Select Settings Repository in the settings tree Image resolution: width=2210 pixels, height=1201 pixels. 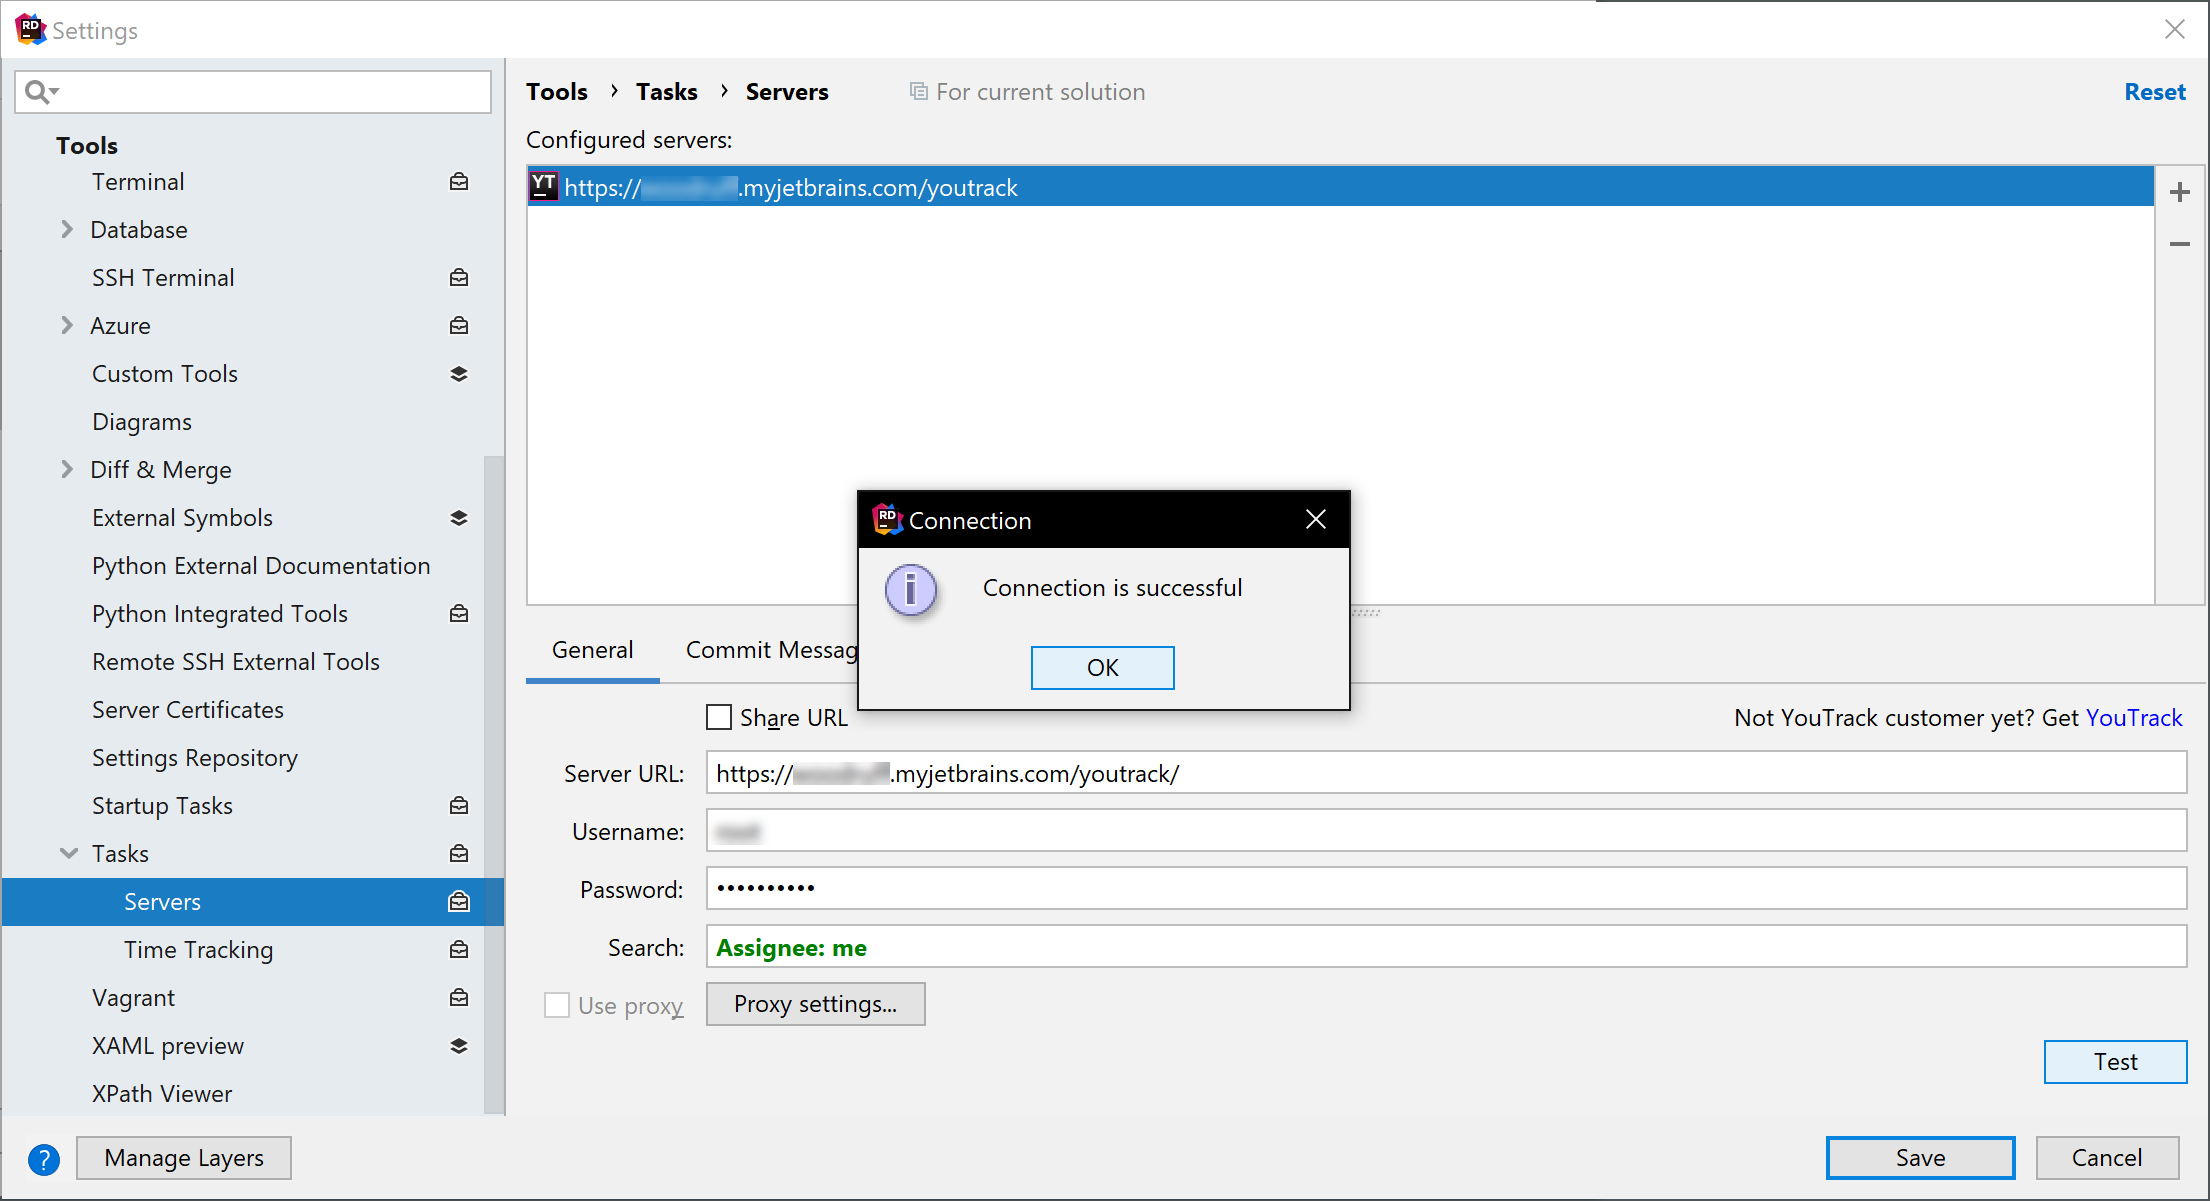195,758
